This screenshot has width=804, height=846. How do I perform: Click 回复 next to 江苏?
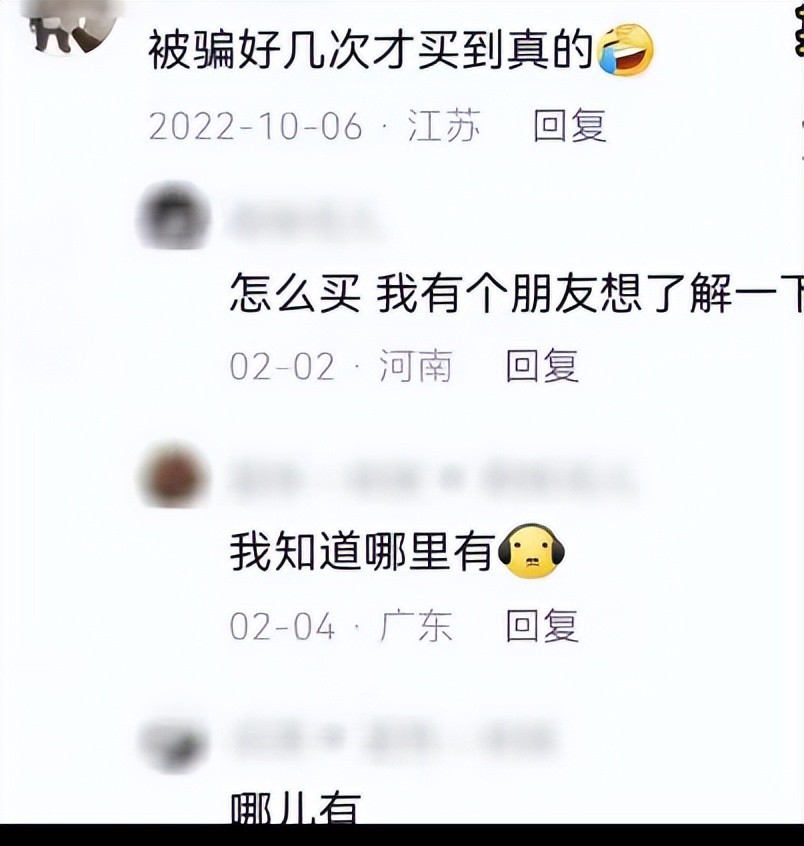[x=570, y=125]
